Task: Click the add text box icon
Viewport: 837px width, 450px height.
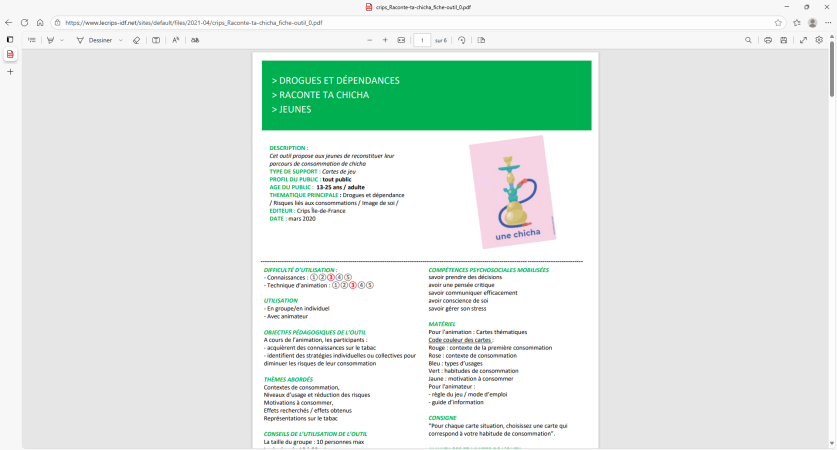Action: tap(155, 40)
